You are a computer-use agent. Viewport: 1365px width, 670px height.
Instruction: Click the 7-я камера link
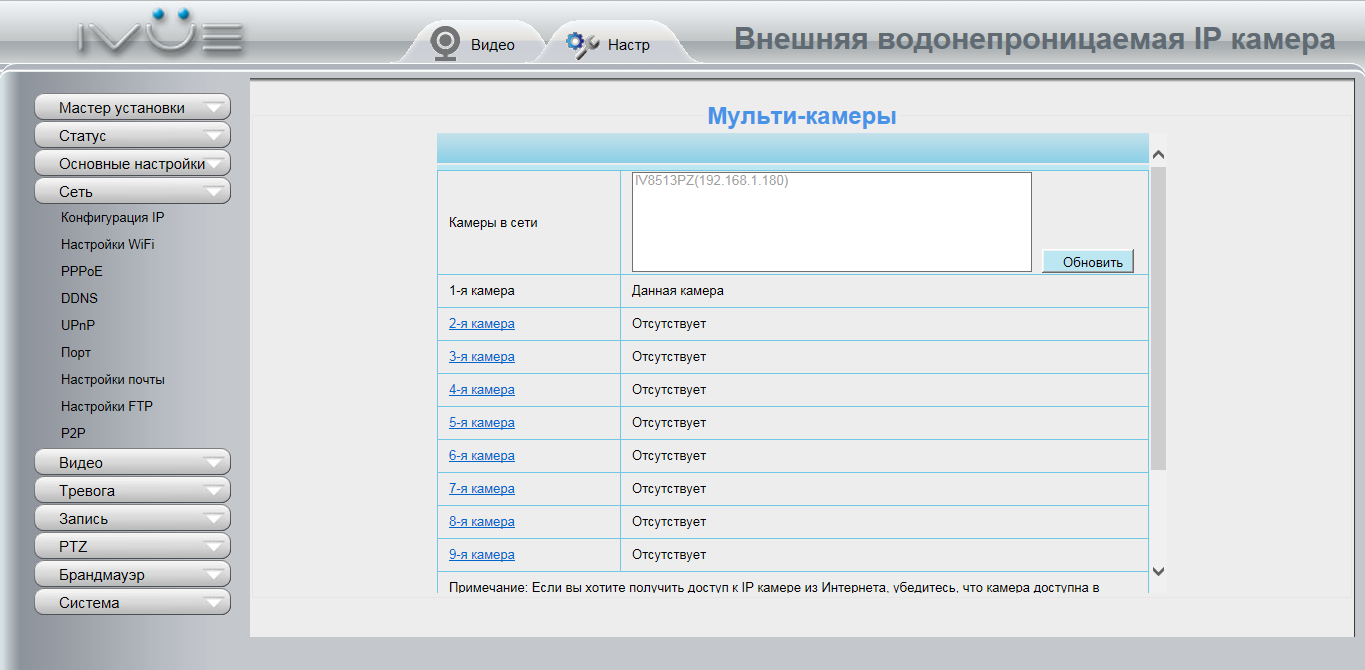[x=482, y=488]
